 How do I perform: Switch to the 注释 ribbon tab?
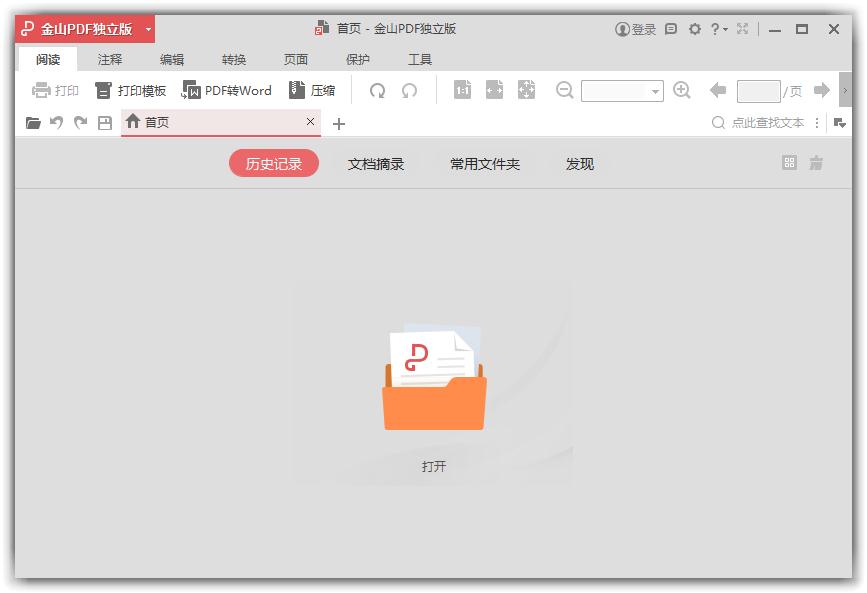[x=110, y=59]
